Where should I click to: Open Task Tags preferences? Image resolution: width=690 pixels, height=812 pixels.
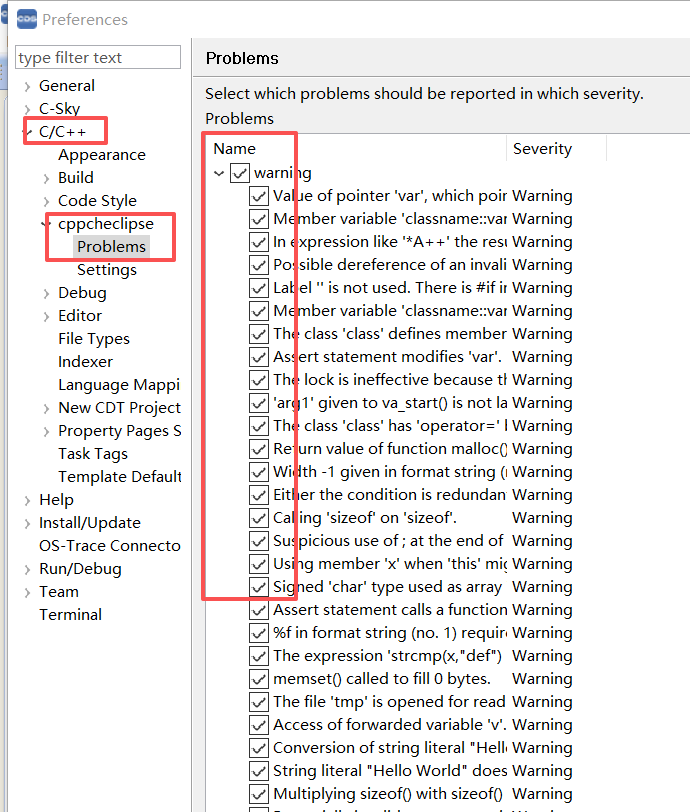(x=93, y=454)
